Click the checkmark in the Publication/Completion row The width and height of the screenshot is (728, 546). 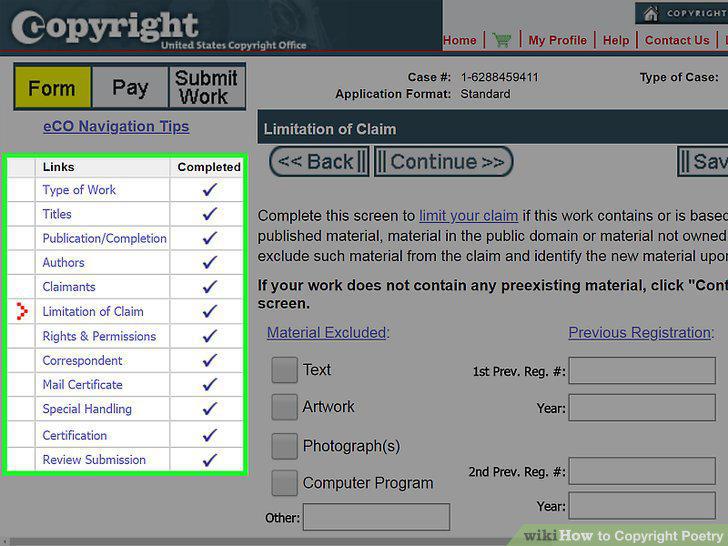(209, 238)
